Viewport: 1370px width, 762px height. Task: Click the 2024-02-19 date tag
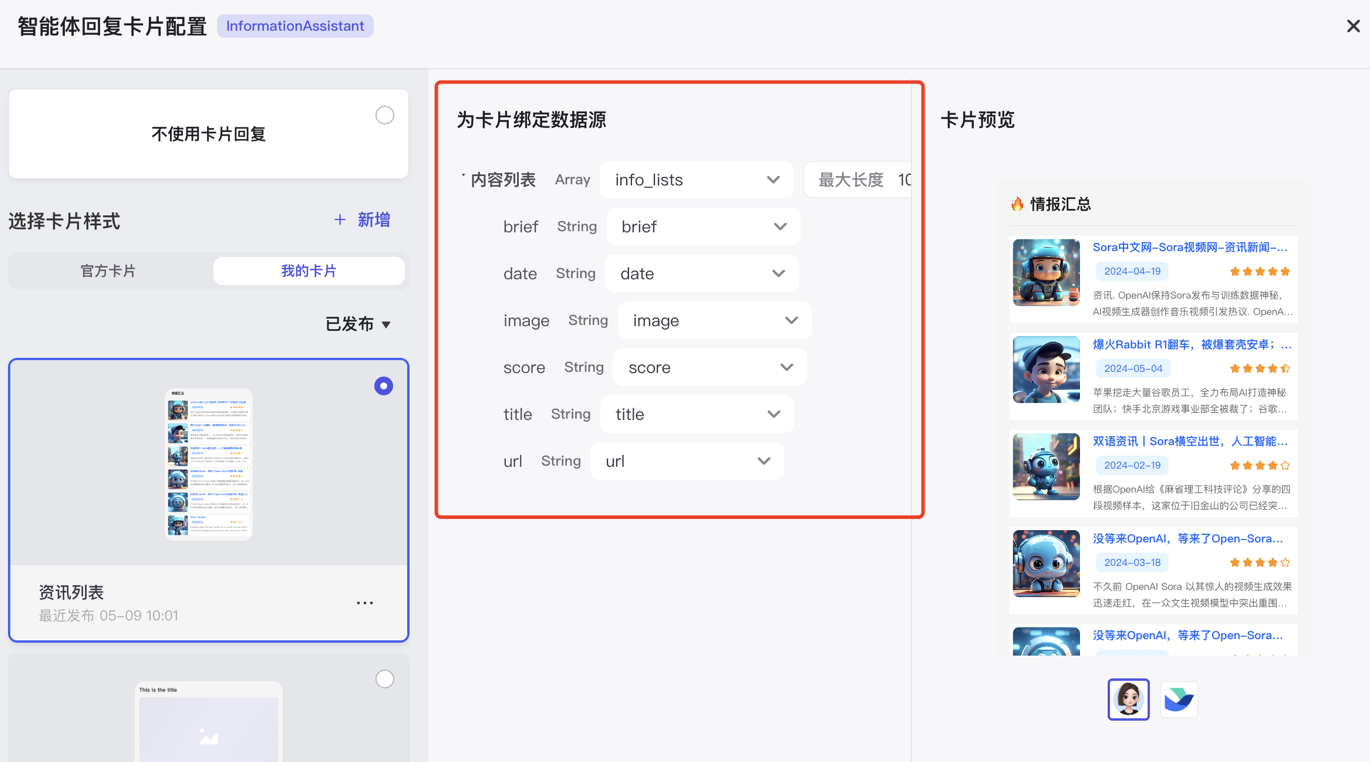click(1132, 465)
